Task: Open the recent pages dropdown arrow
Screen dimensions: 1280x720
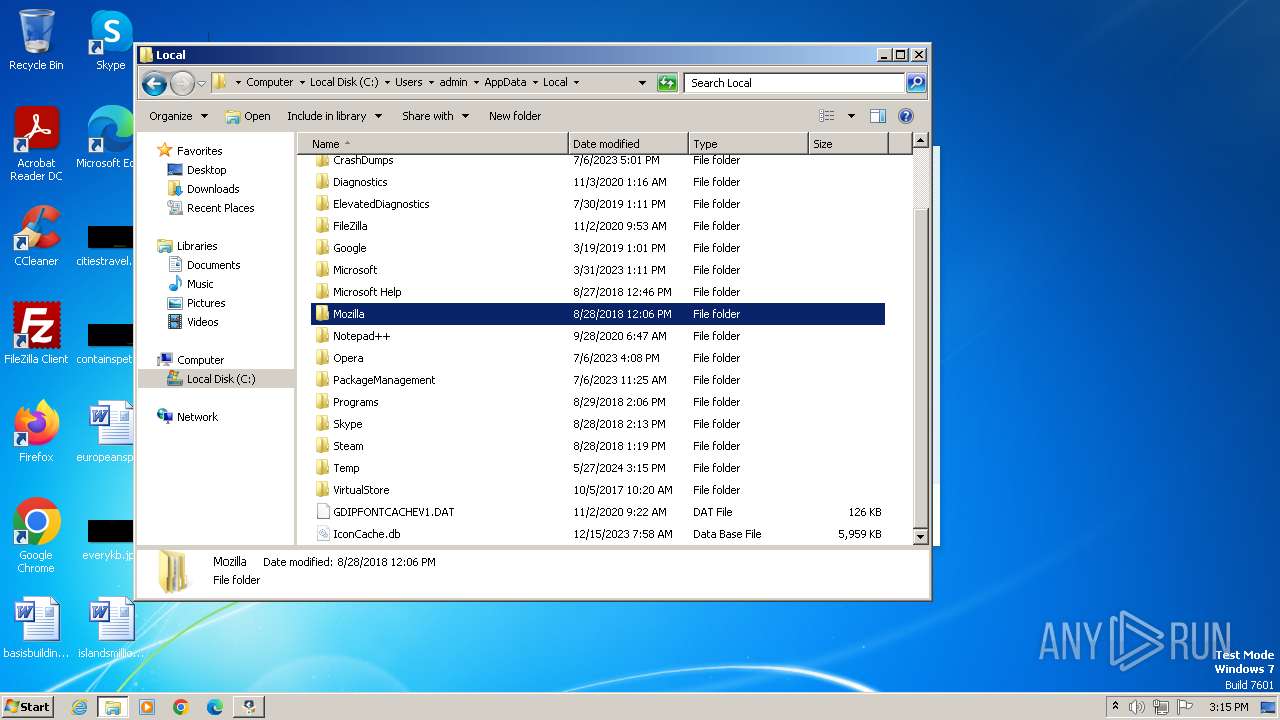Action: click(x=201, y=83)
